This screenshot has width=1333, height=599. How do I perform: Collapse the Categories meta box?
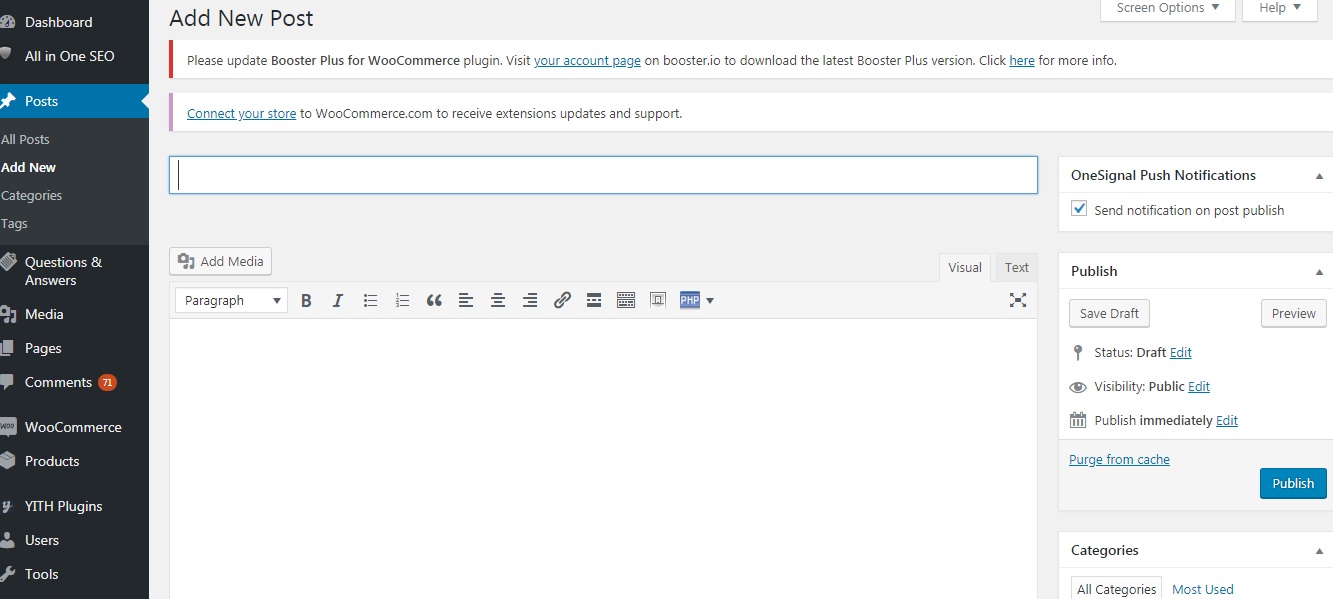[1319, 550]
